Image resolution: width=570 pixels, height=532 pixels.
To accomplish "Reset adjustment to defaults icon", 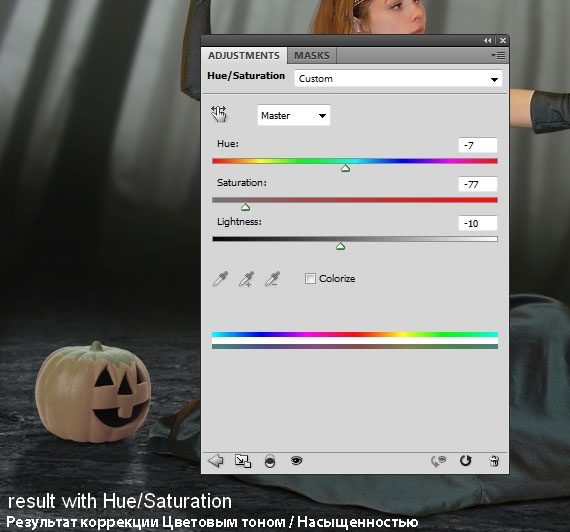I will tap(465, 461).
